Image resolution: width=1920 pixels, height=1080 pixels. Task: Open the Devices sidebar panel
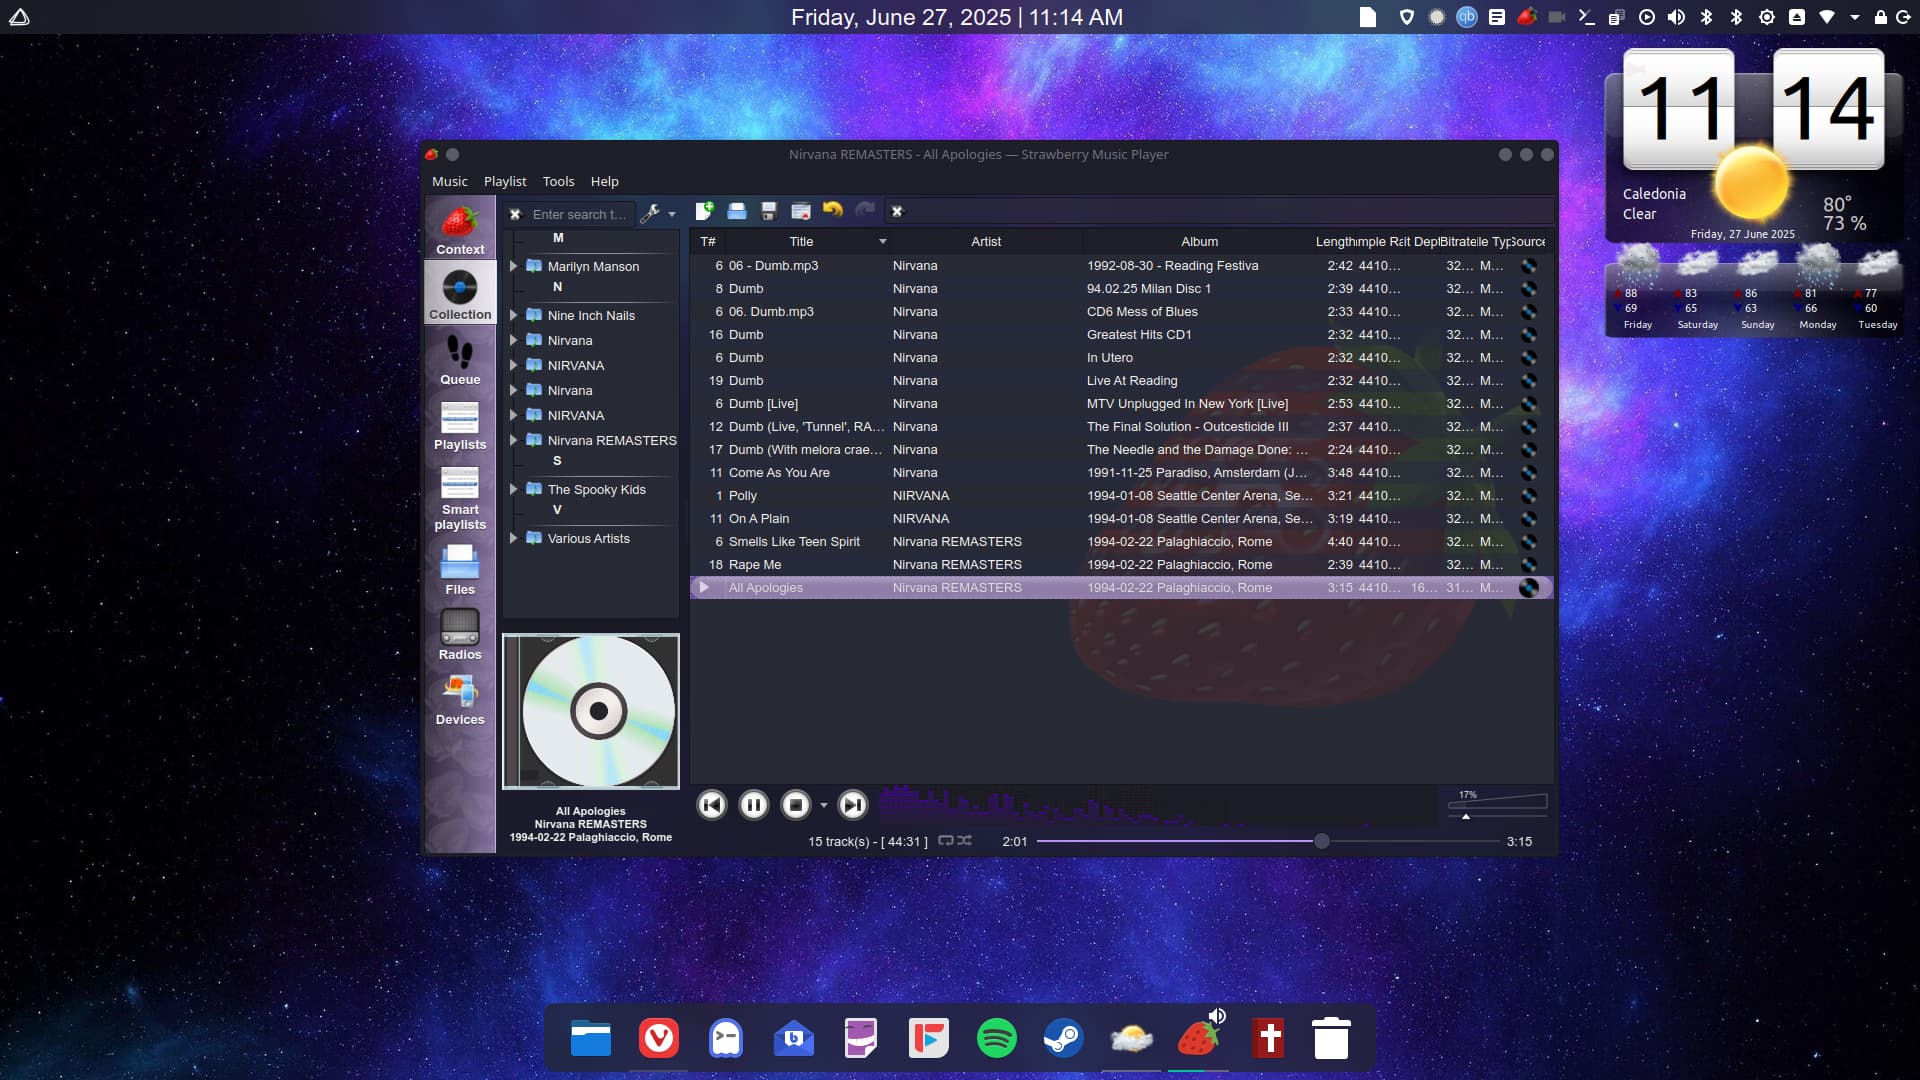[460, 700]
